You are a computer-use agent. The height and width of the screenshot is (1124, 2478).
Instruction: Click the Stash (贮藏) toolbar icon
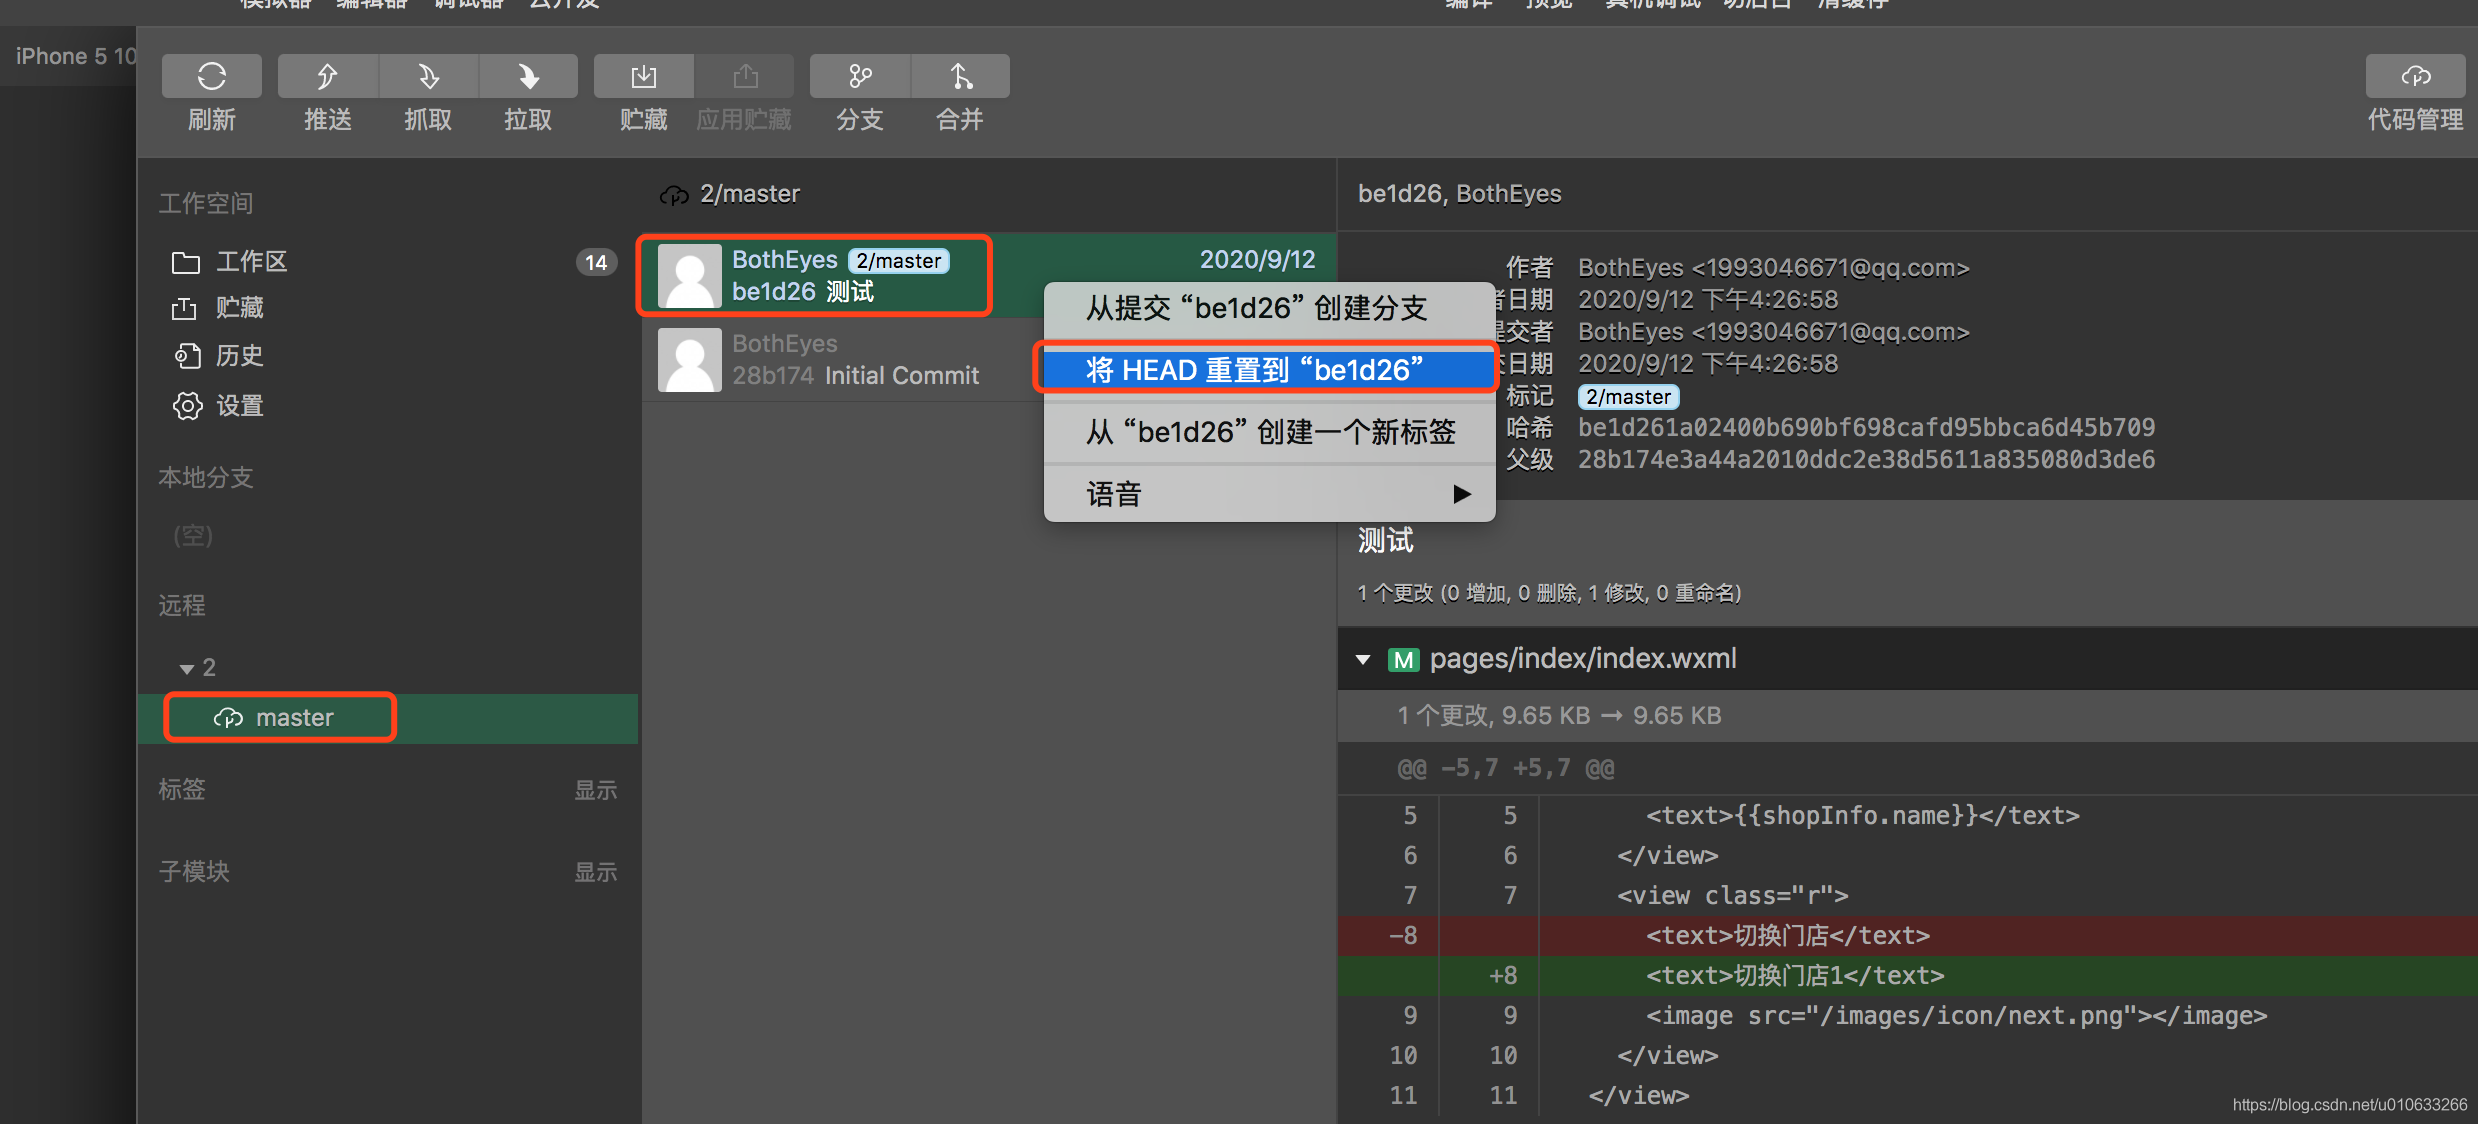point(643,77)
